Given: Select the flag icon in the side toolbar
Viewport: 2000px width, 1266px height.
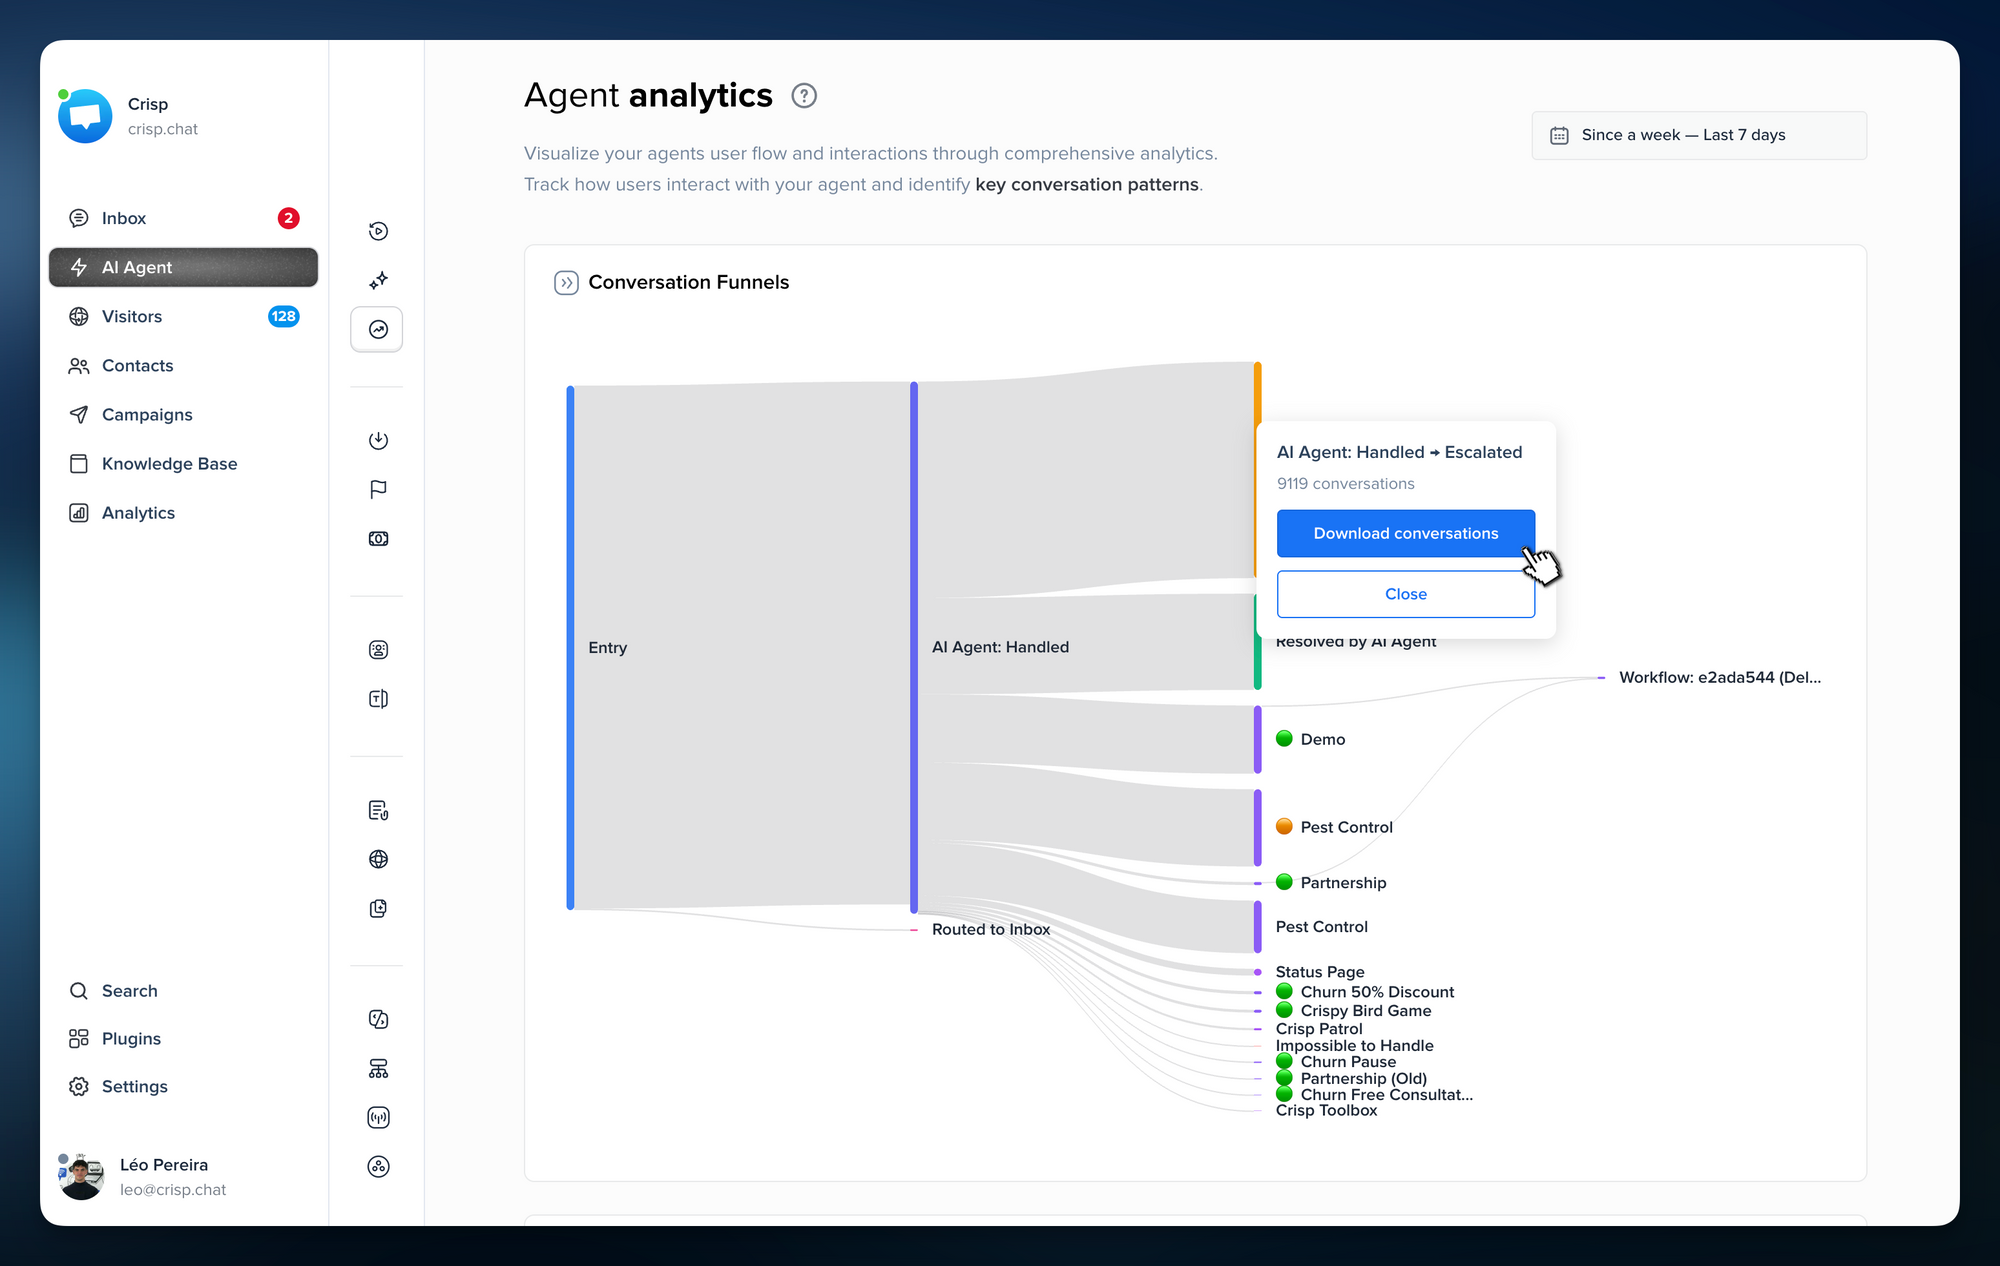Looking at the screenshot, I should (377, 488).
